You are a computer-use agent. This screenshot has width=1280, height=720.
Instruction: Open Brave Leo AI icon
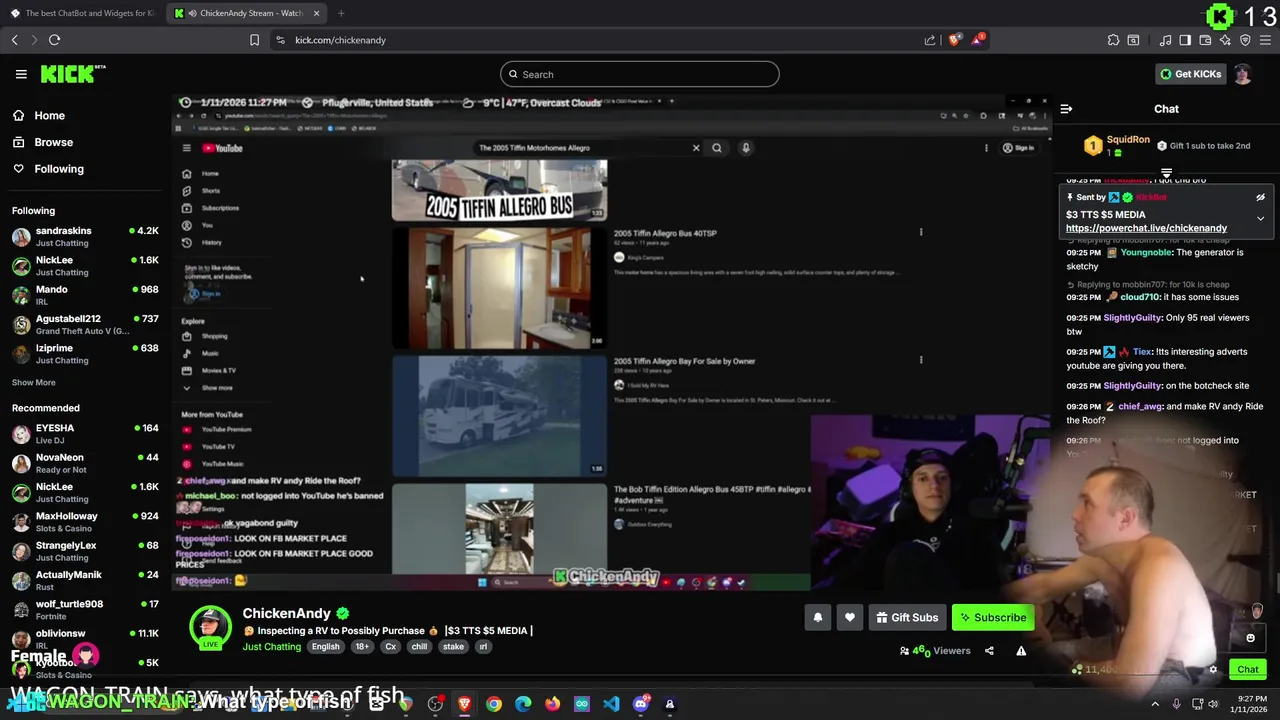coord(1225,40)
